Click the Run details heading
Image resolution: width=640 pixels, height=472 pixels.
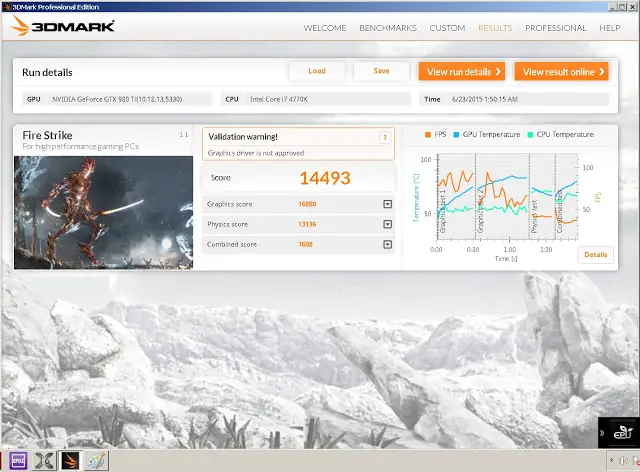pyautogui.click(x=47, y=72)
